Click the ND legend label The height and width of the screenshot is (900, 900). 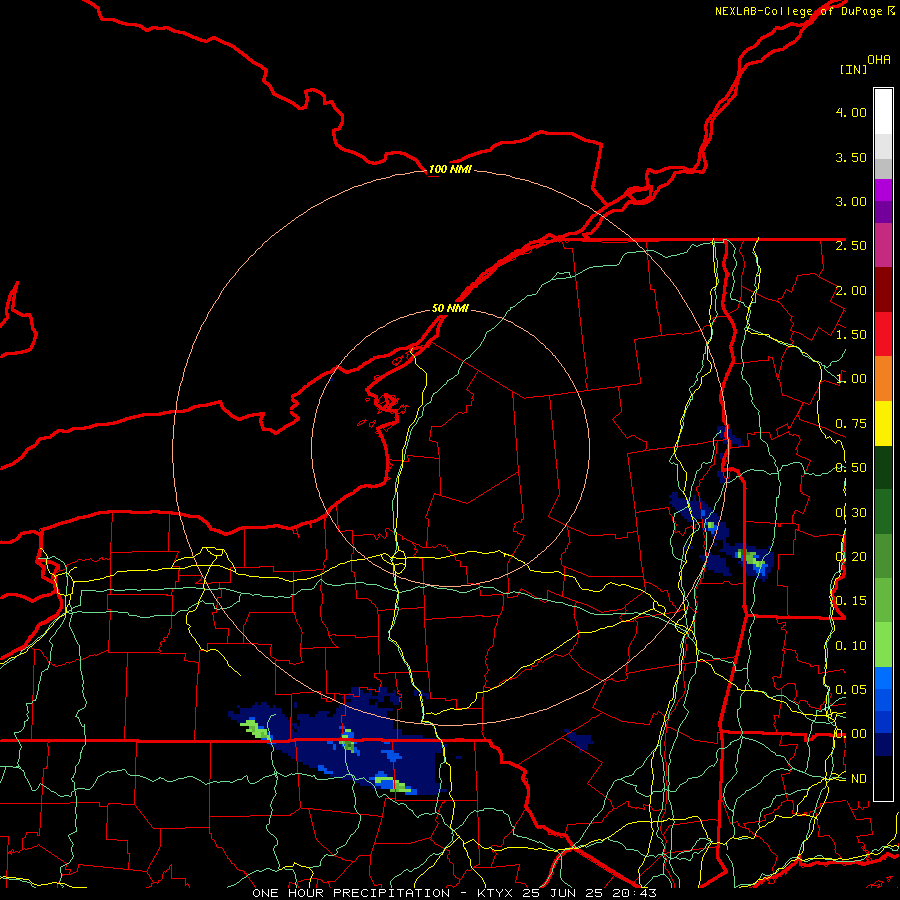pos(859,779)
